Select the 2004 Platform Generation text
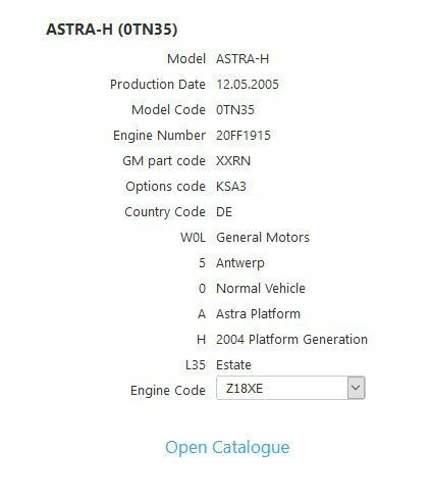This screenshot has width=433, height=500. 292,339
